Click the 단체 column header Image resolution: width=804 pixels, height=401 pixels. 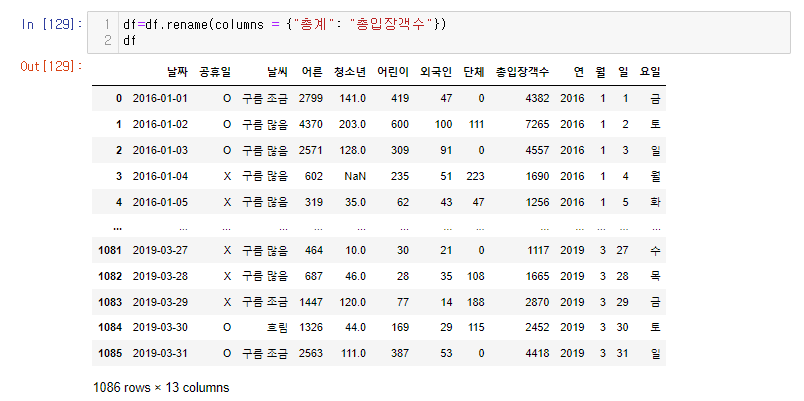[473, 72]
